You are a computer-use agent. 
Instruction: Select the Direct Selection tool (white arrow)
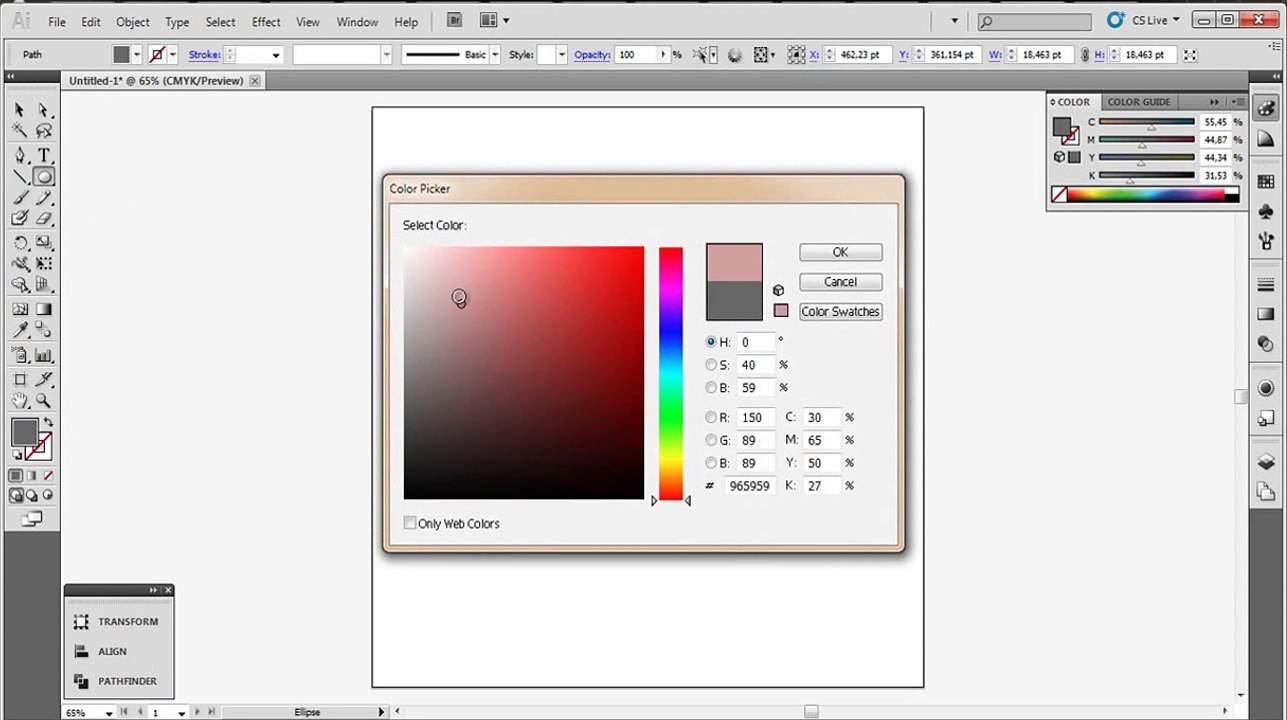tap(44, 109)
